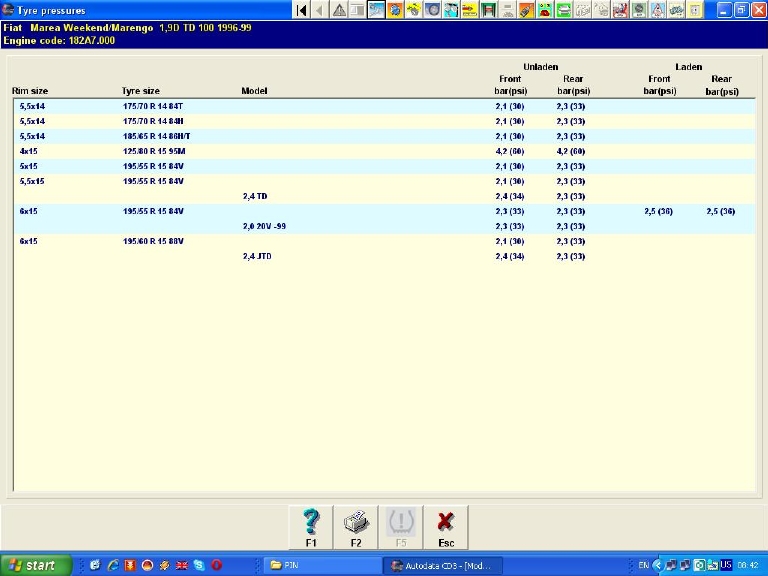768x576 pixels.
Task: Jump to first page with the bar-arrow icon
Action: pyautogui.click(x=301, y=10)
